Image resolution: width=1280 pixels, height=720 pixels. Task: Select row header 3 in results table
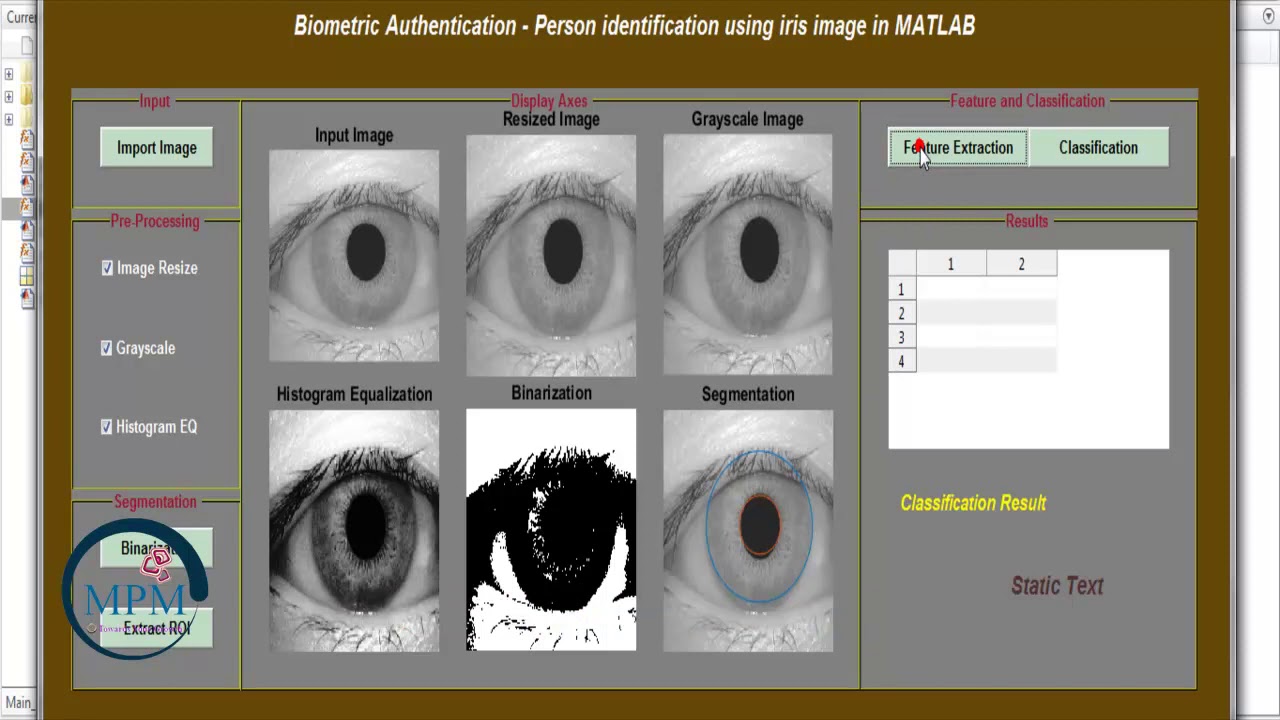902,337
